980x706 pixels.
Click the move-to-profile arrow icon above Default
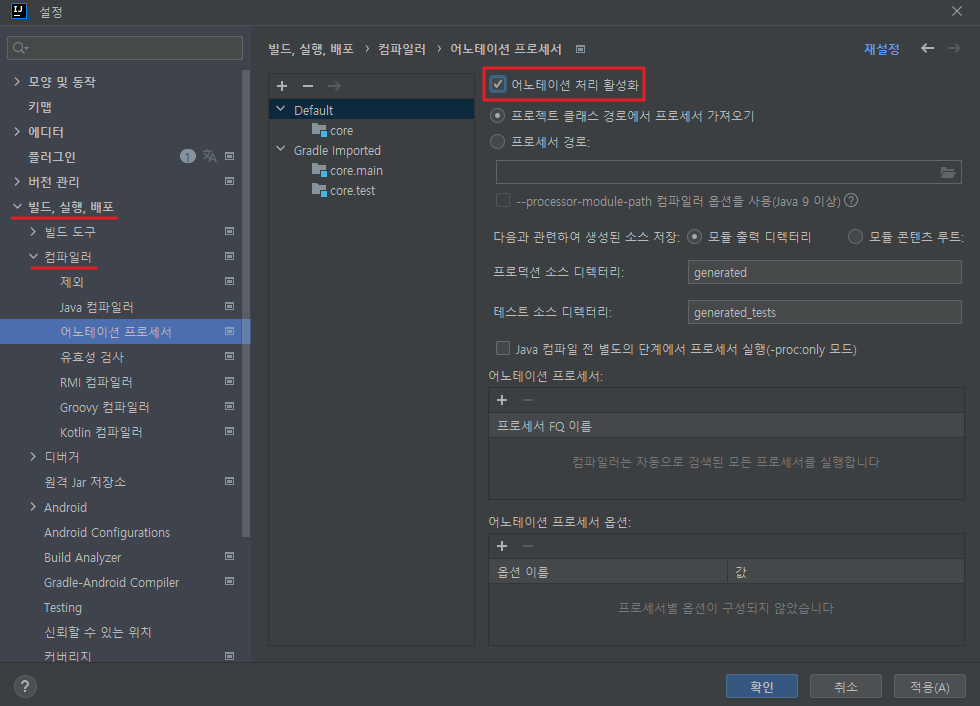coord(334,86)
